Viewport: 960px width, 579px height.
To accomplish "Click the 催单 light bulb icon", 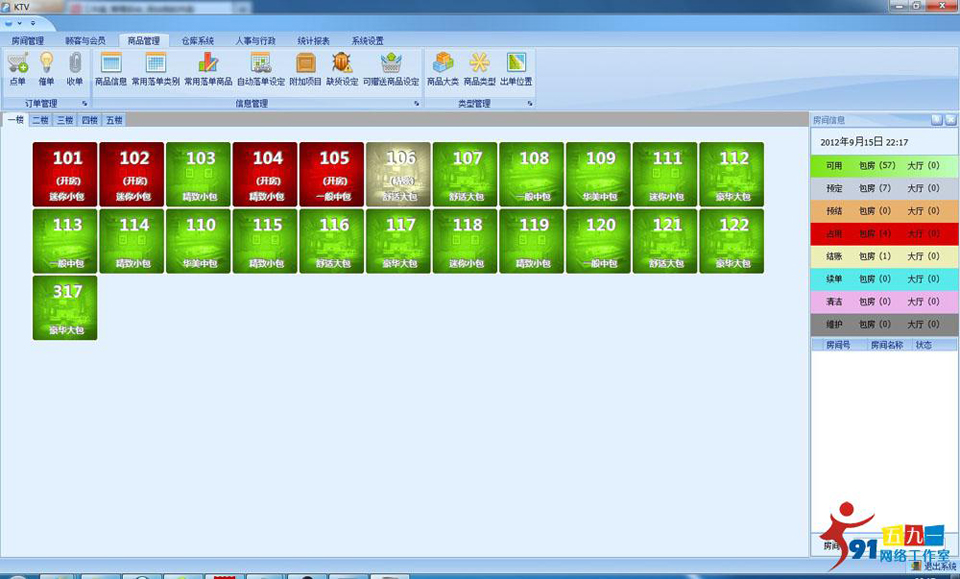I will [x=46, y=68].
